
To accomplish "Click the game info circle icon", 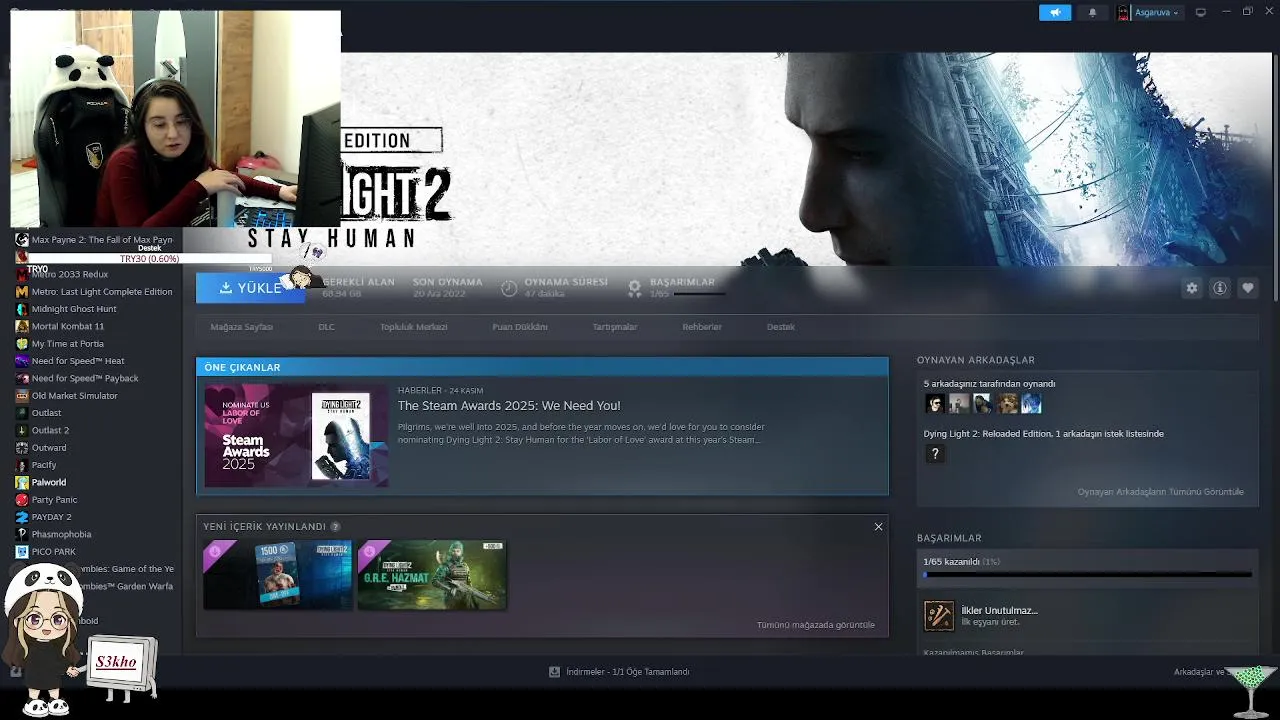I will [1220, 288].
